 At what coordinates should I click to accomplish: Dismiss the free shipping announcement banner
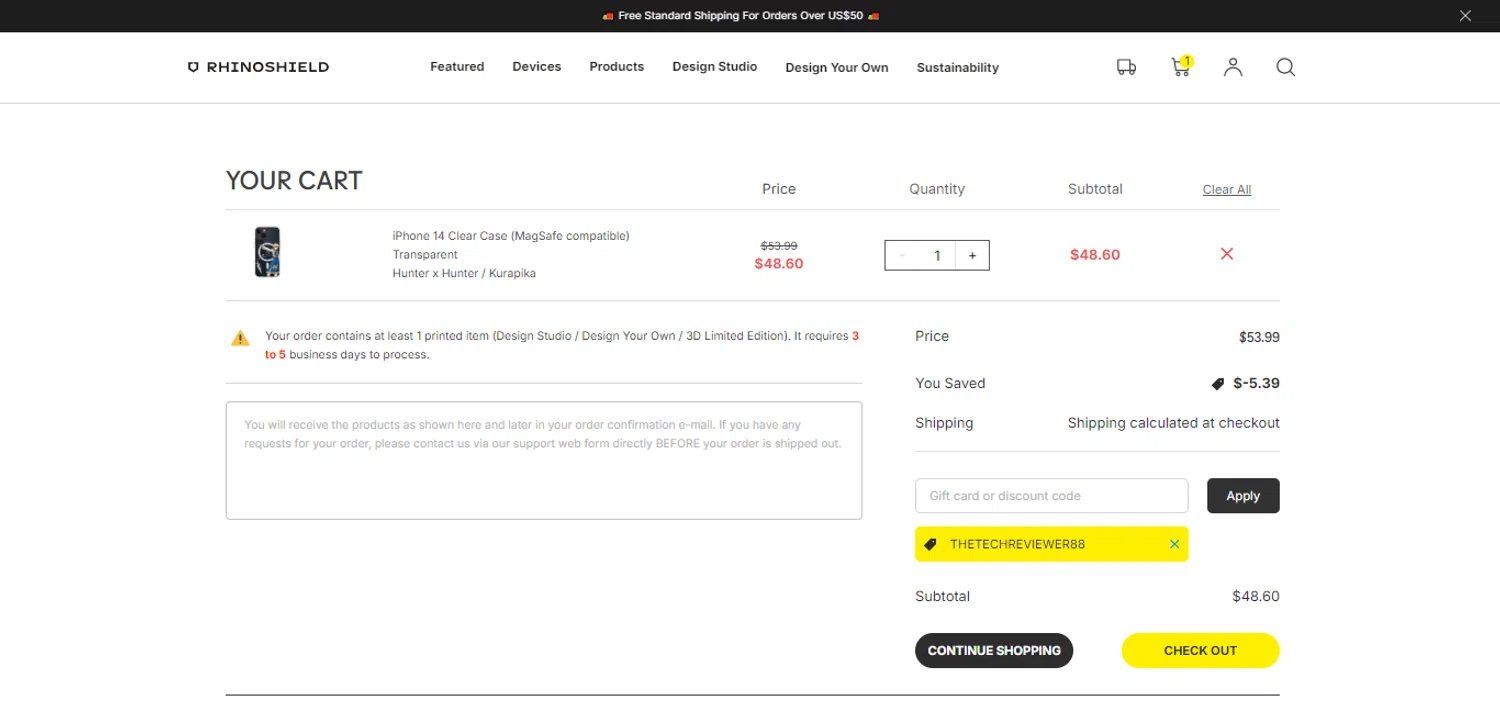1465,16
